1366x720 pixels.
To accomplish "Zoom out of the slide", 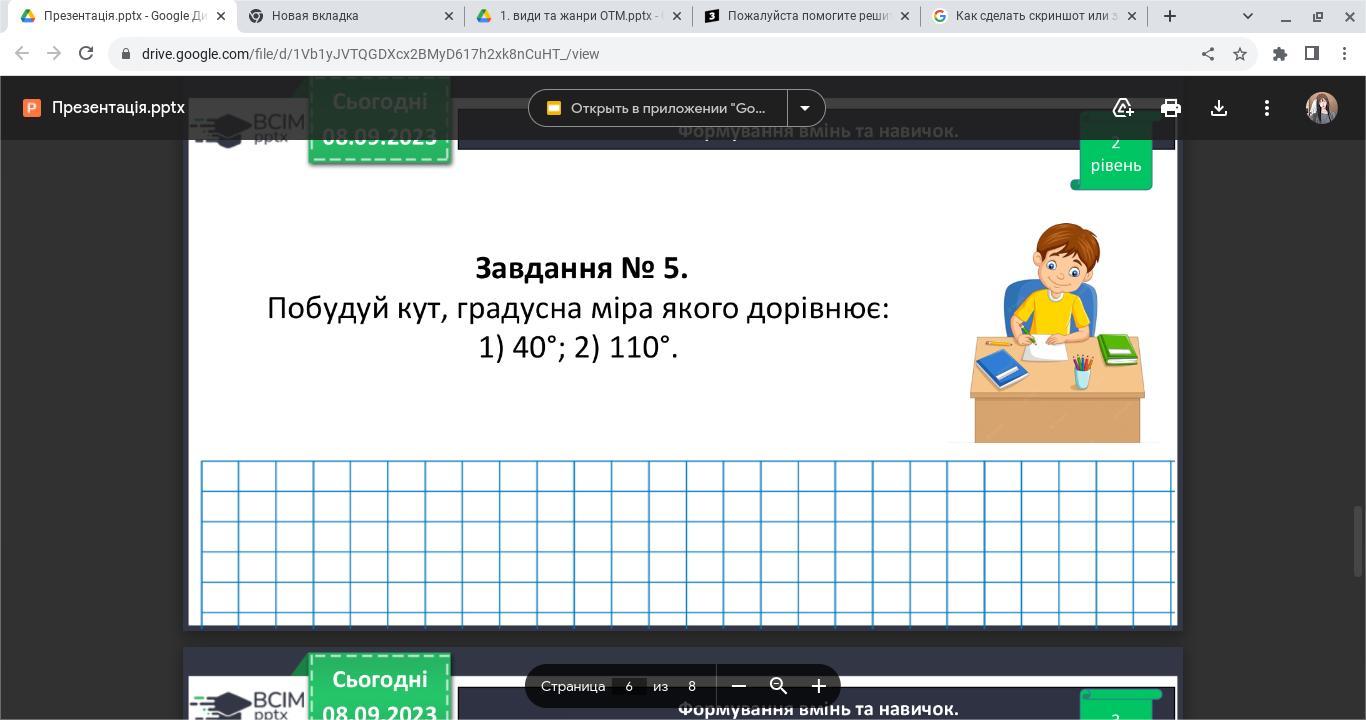I will click(x=739, y=686).
